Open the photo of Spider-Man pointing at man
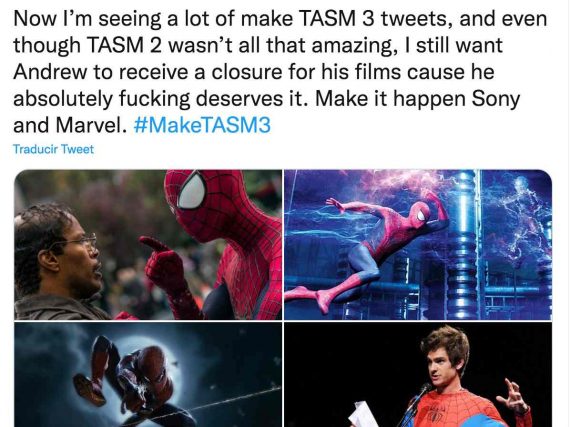The image size is (570, 427). point(148,245)
